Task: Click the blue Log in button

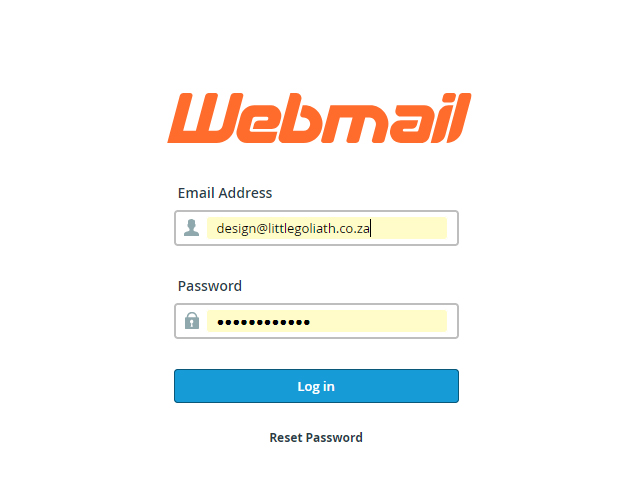Action: coord(316,386)
